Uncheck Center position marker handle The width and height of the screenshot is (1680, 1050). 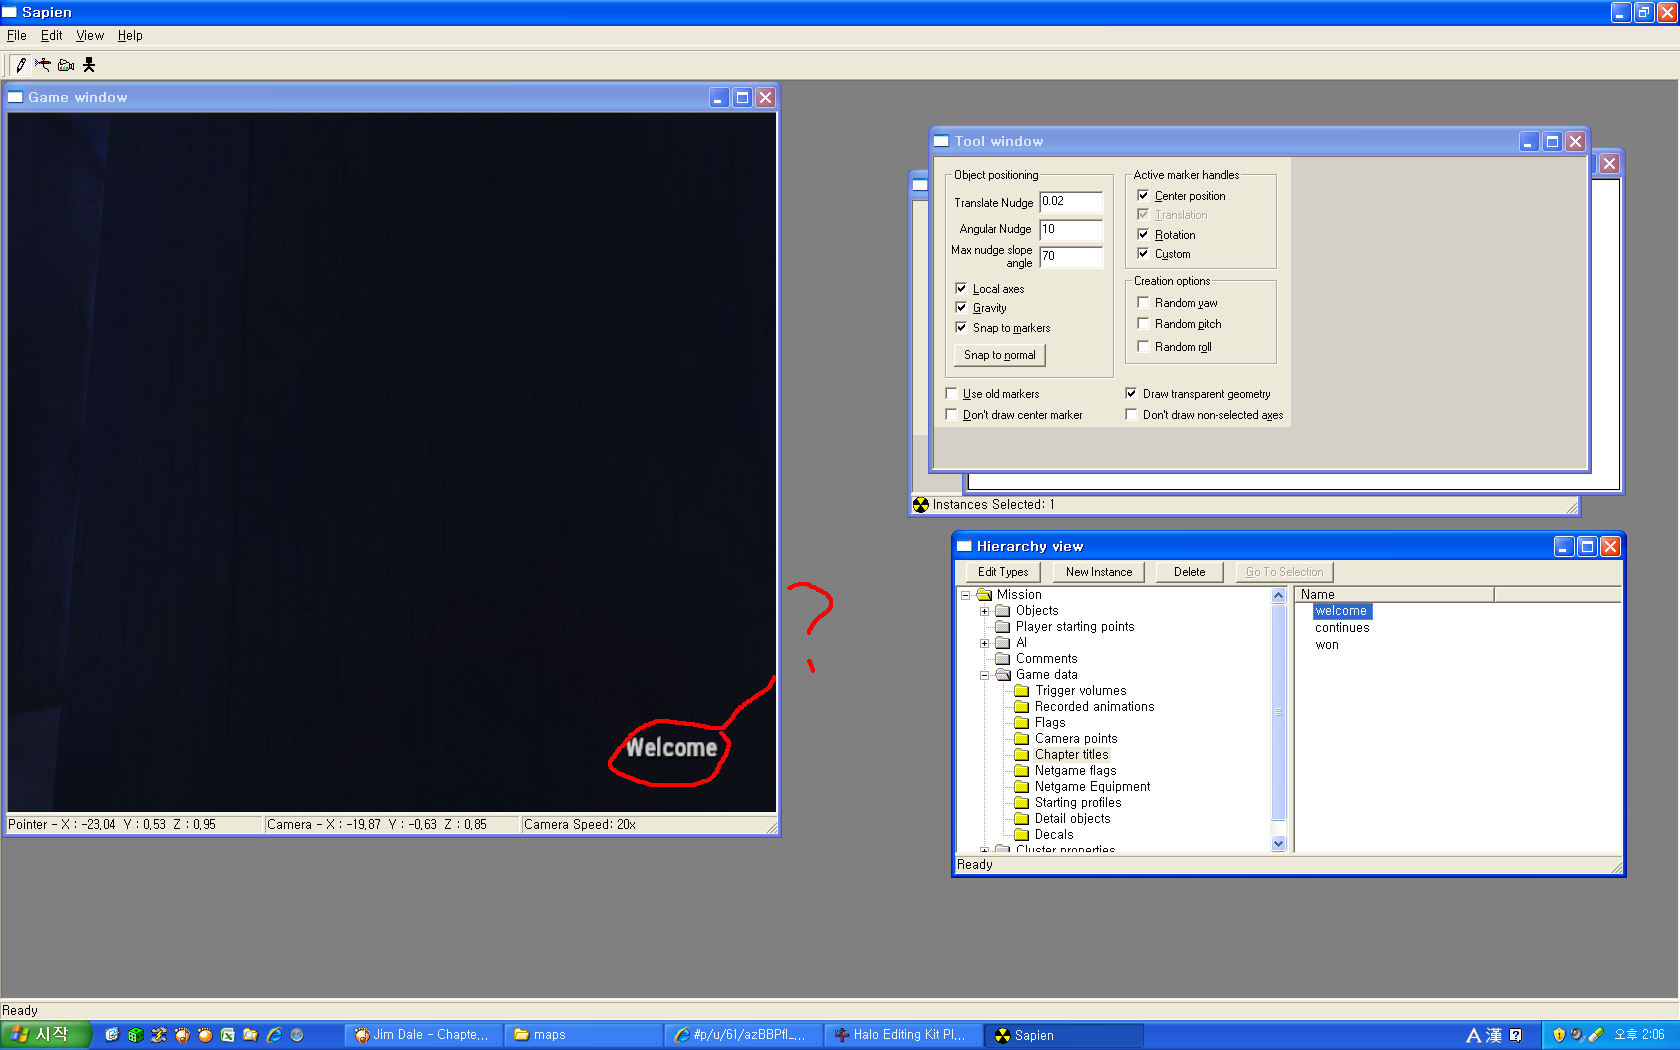(1143, 195)
